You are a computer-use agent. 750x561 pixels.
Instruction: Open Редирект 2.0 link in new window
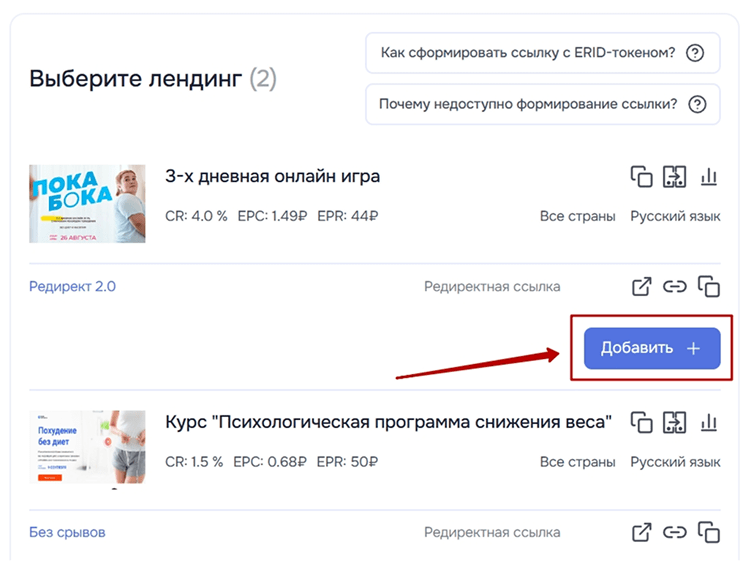641,286
